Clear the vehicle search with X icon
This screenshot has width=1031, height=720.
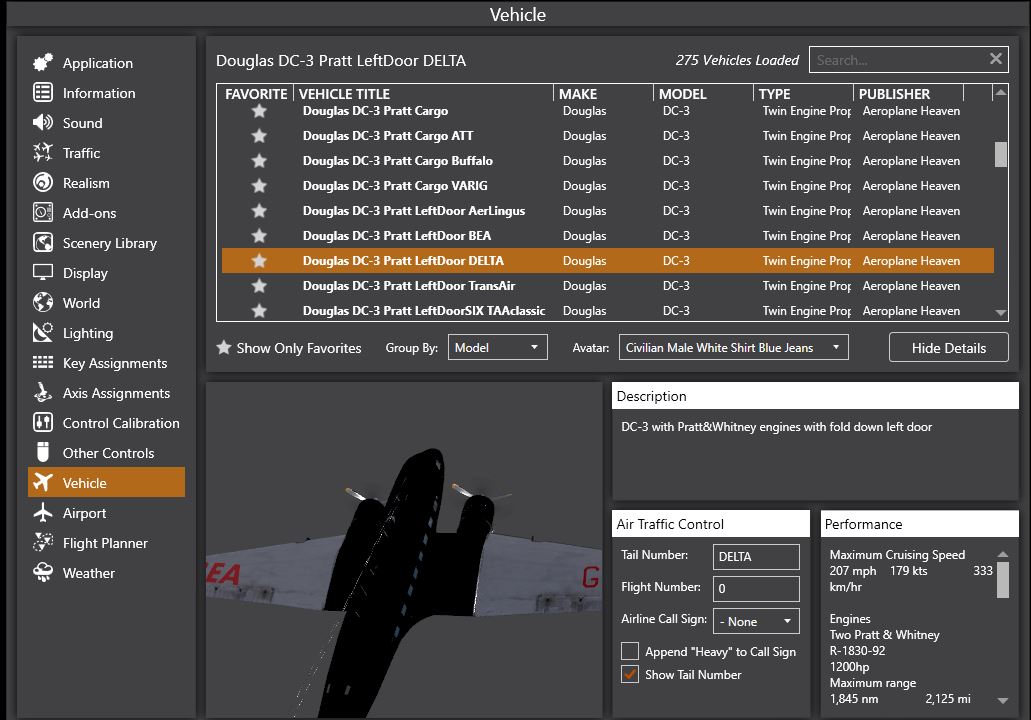[995, 59]
